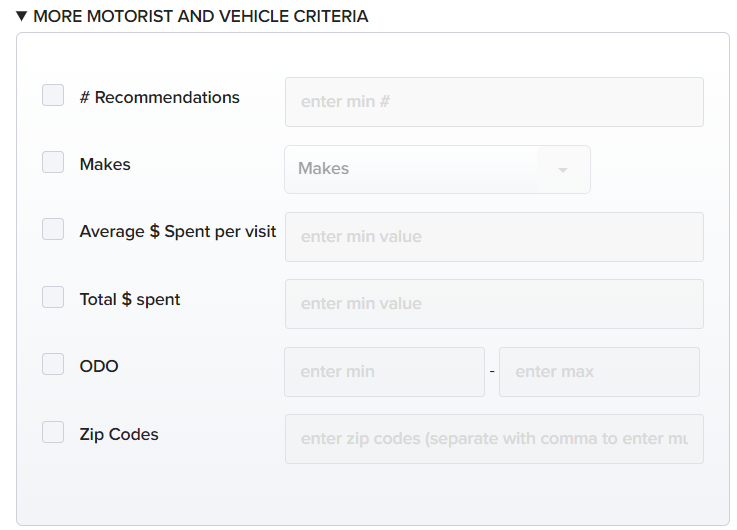
Task: Click the ODO enter max field
Action: [599, 372]
